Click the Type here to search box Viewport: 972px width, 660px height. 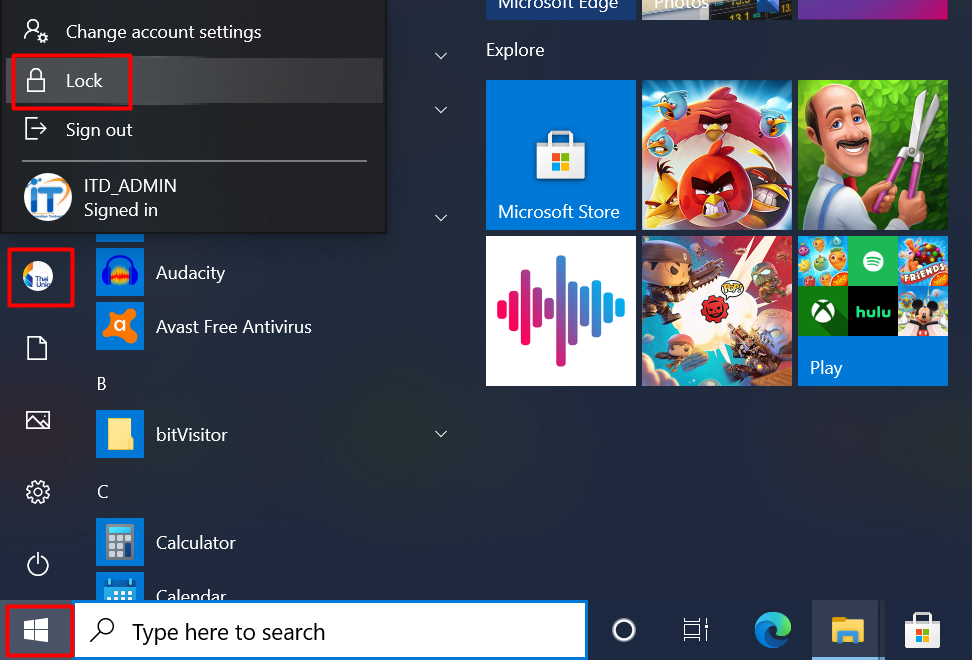click(330, 631)
